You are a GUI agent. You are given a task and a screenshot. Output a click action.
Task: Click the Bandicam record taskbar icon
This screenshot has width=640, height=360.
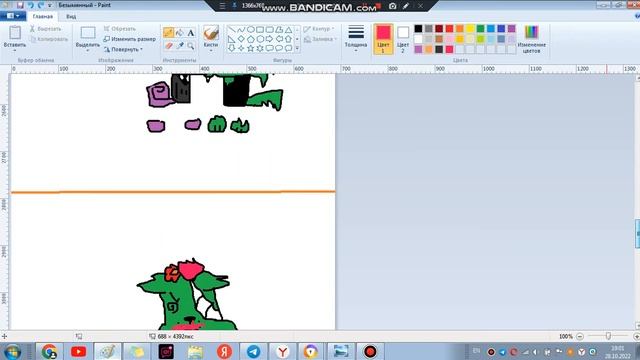click(x=370, y=351)
